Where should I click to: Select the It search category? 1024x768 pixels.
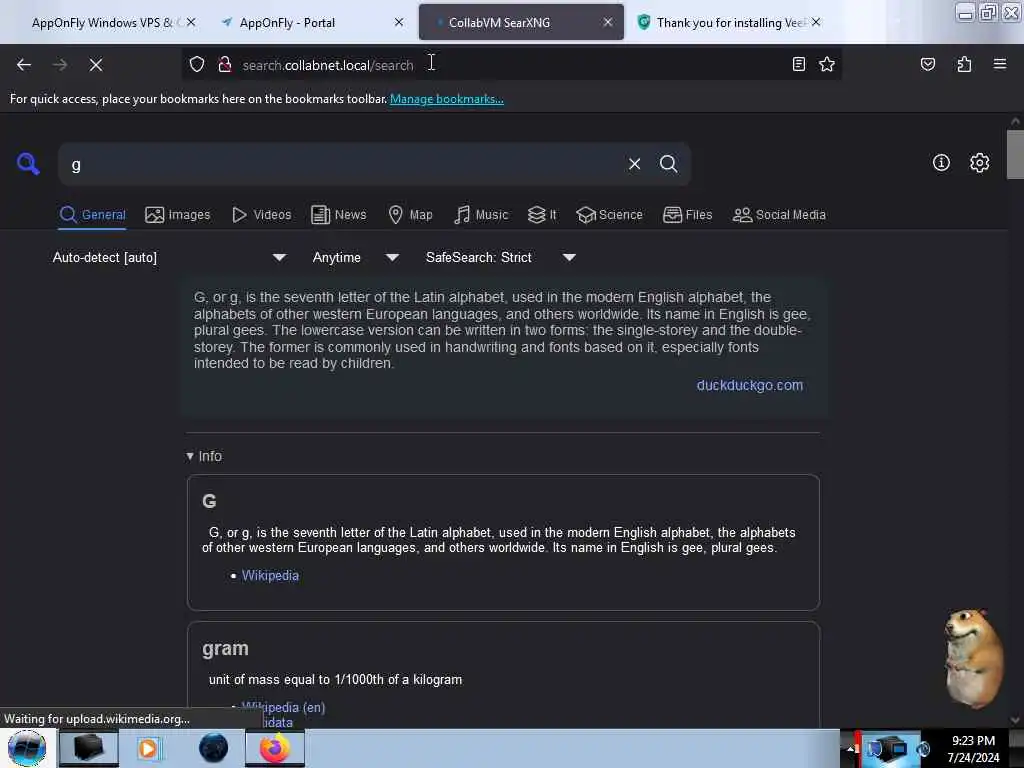coord(542,215)
